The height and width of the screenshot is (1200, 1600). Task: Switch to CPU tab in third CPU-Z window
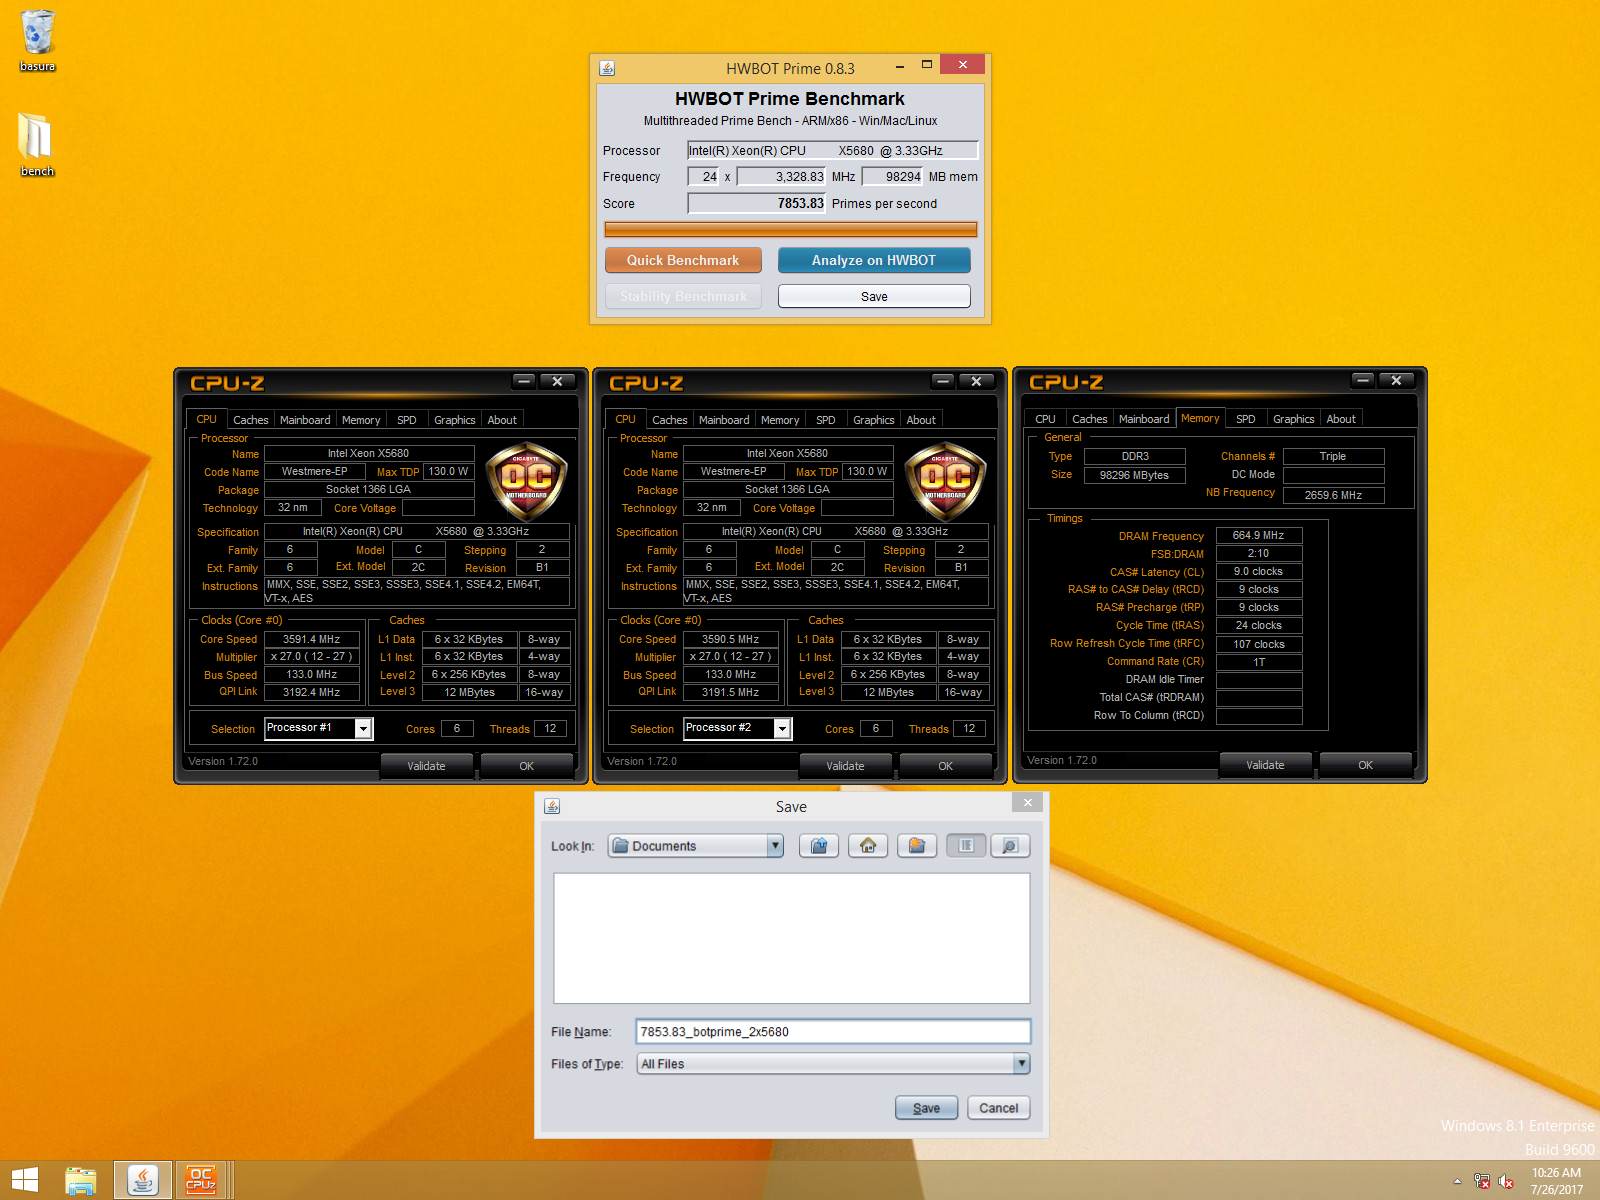(1045, 419)
